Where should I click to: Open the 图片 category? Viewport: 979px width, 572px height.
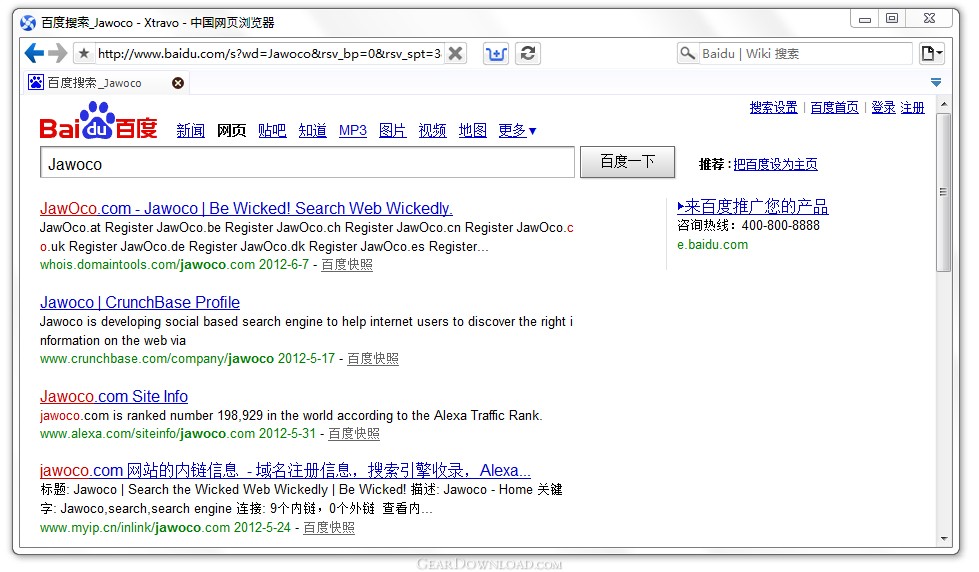pyautogui.click(x=393, y=131)
